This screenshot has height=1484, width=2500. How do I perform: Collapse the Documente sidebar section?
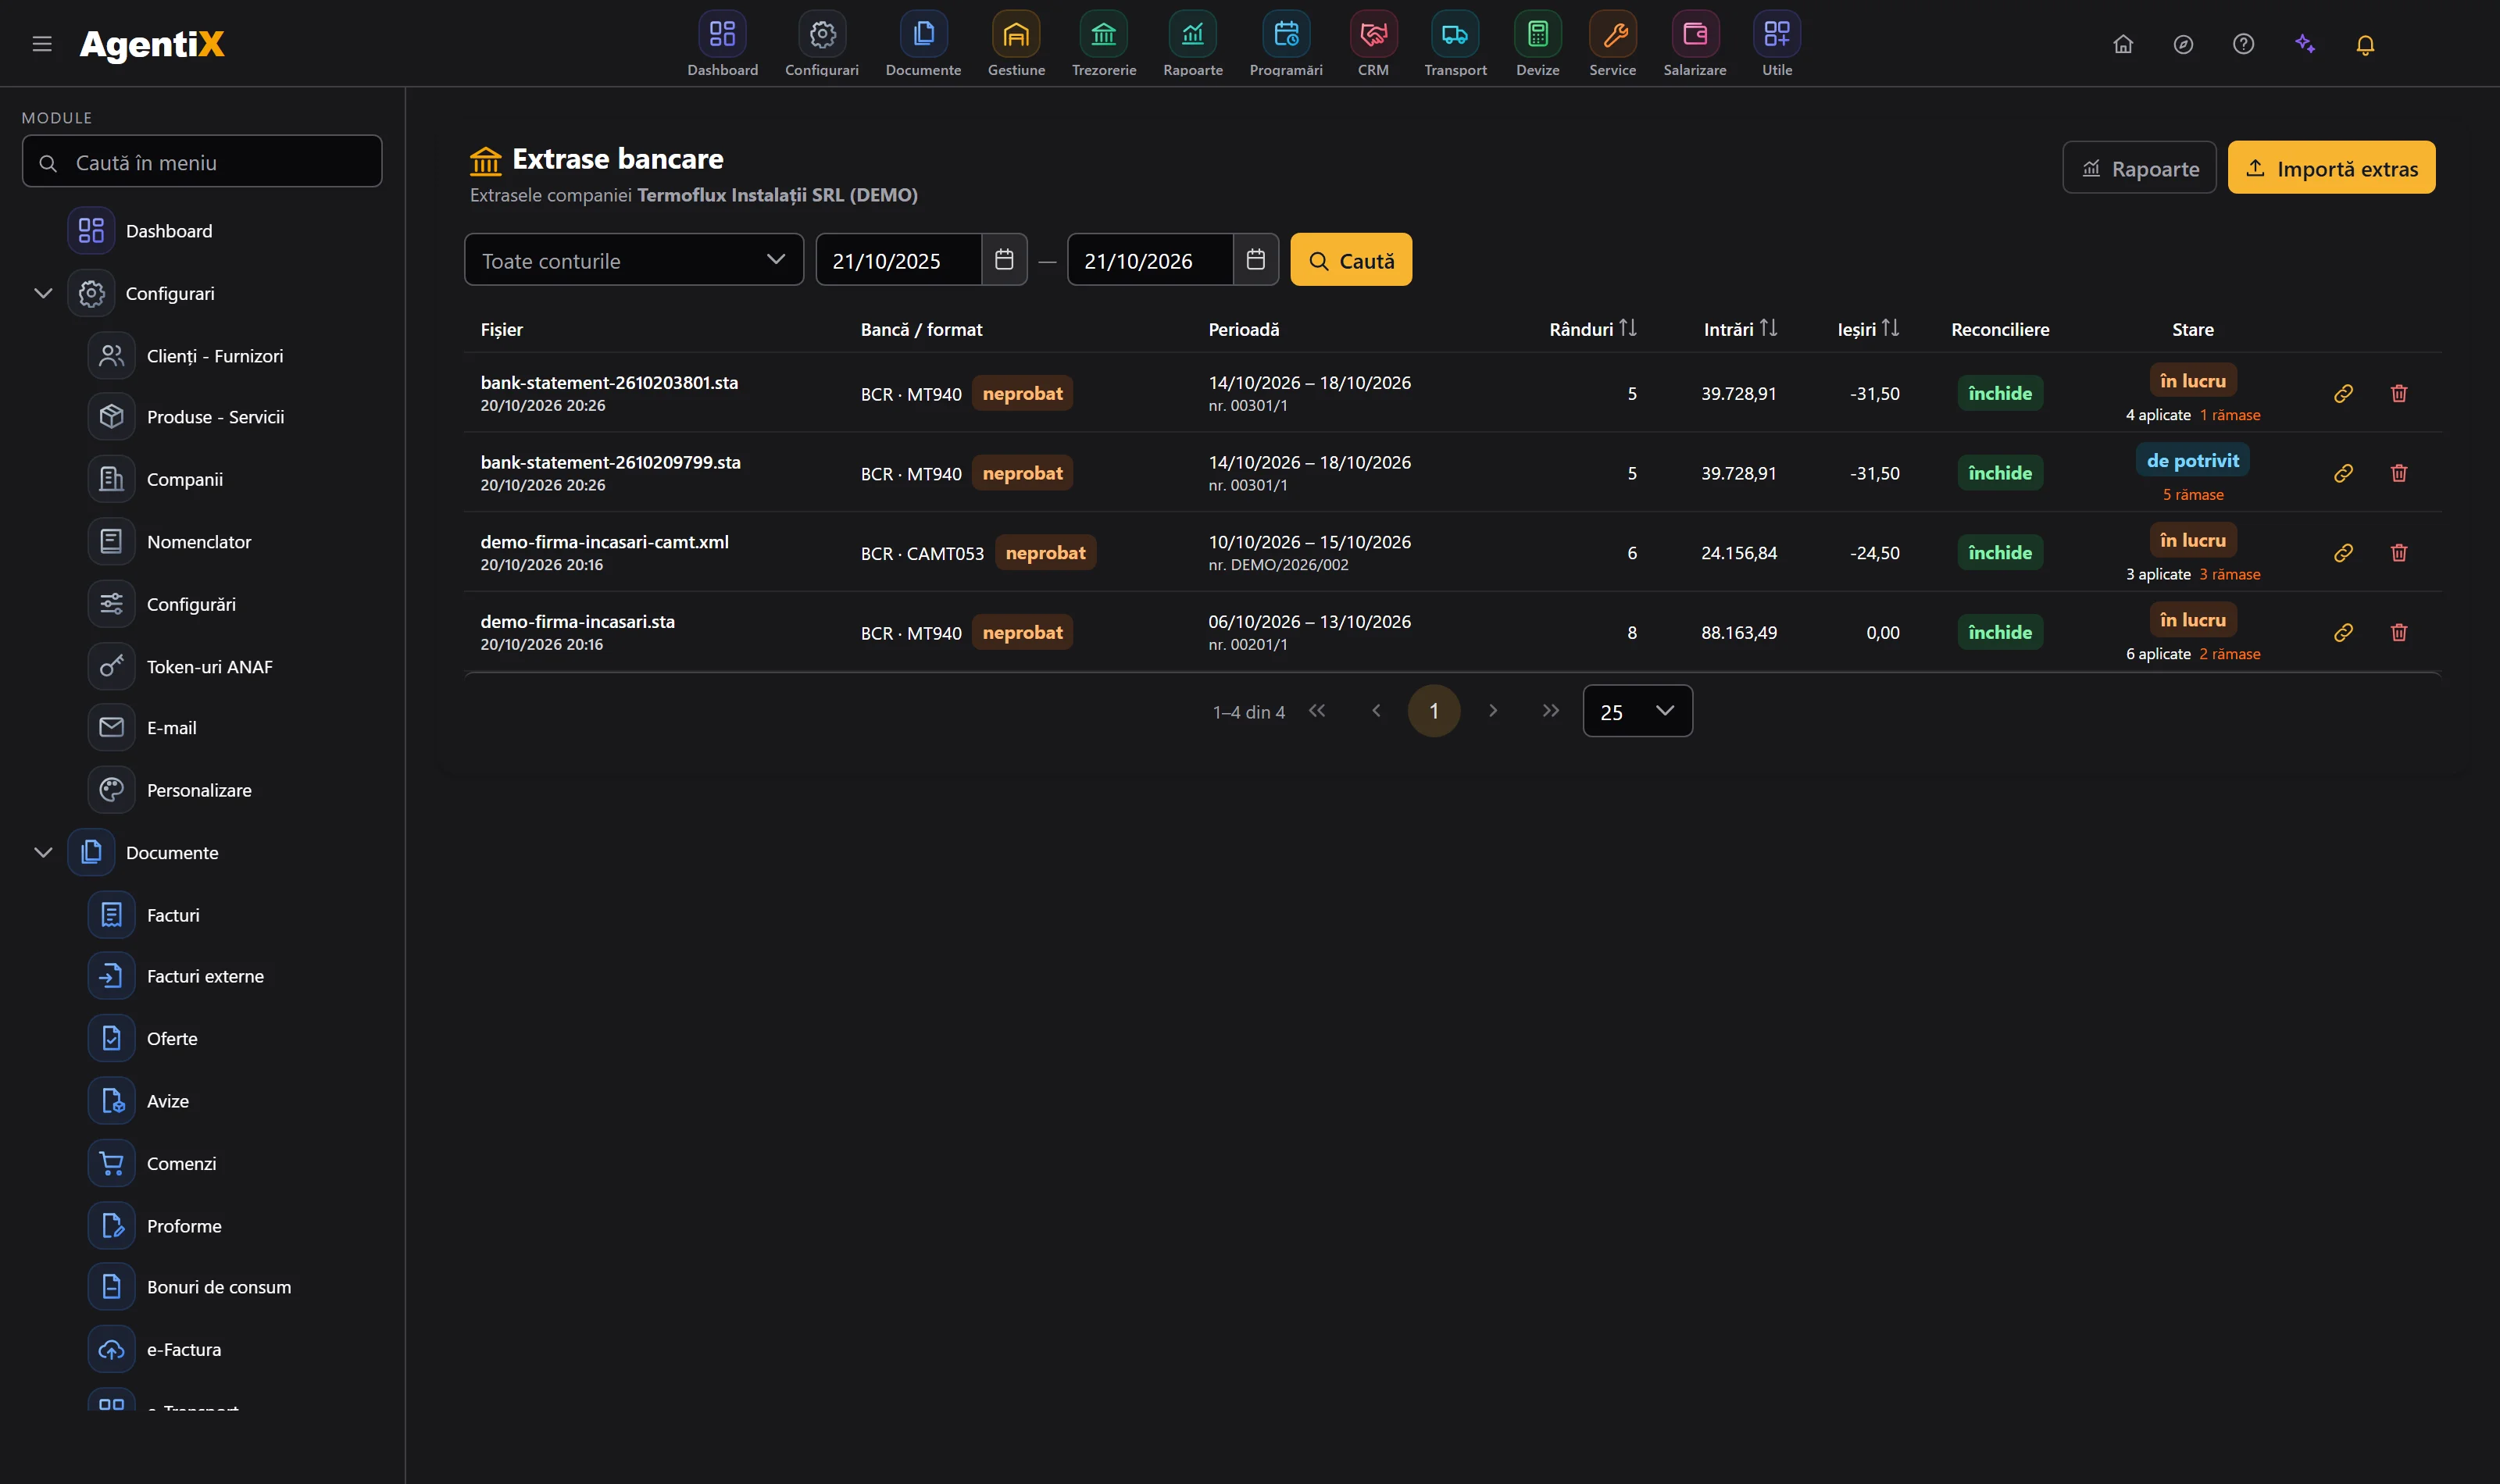[43, 852]
